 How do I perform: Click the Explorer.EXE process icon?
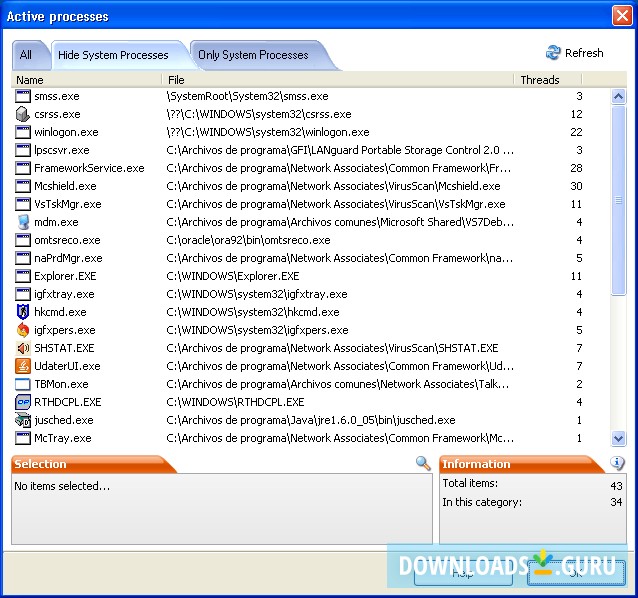click(x=23, y=276)
